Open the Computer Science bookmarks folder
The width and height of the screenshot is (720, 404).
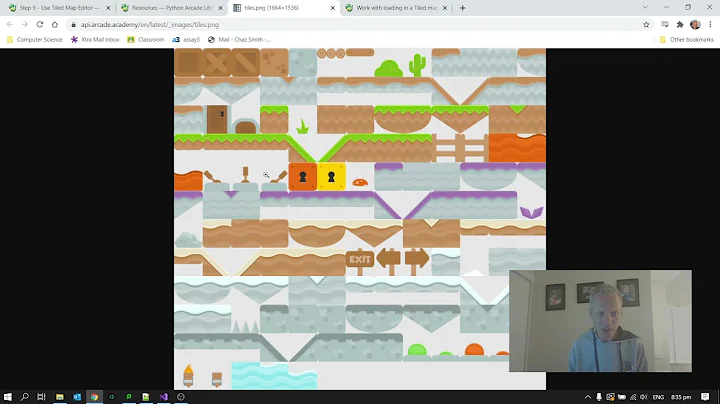click(34, 39)
